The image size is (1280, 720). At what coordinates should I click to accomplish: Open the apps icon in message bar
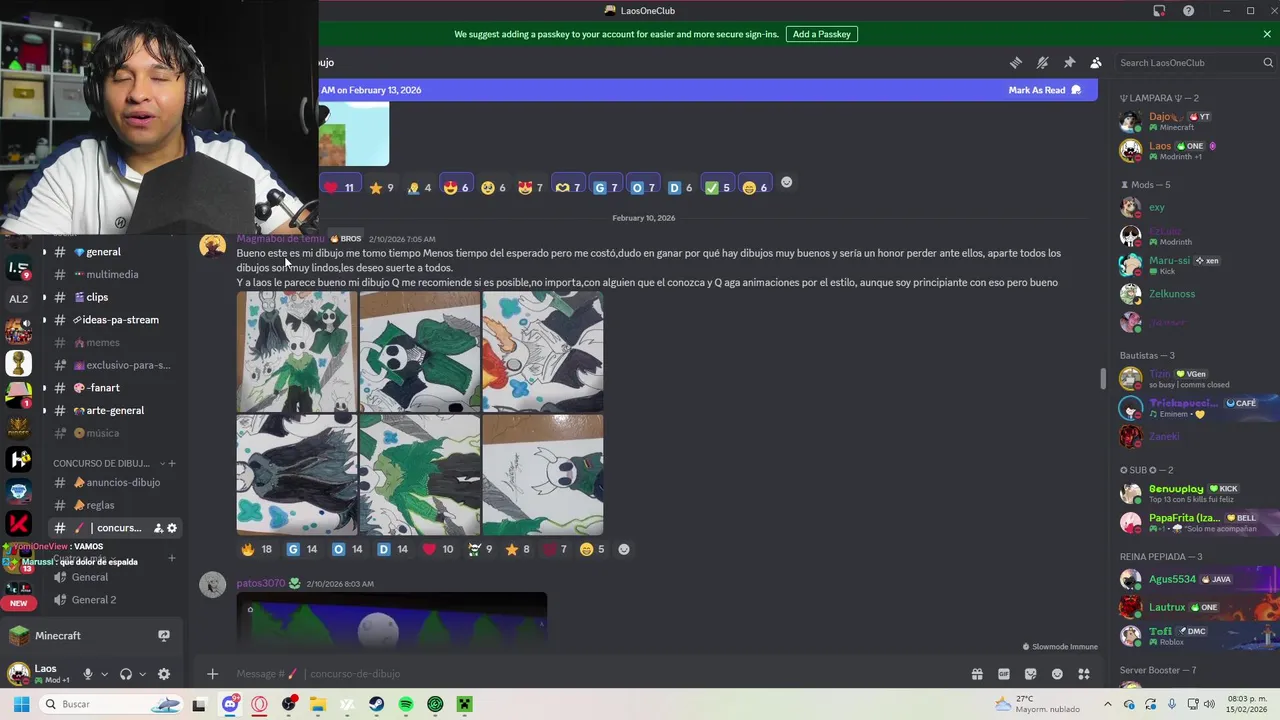[1084, 674]
